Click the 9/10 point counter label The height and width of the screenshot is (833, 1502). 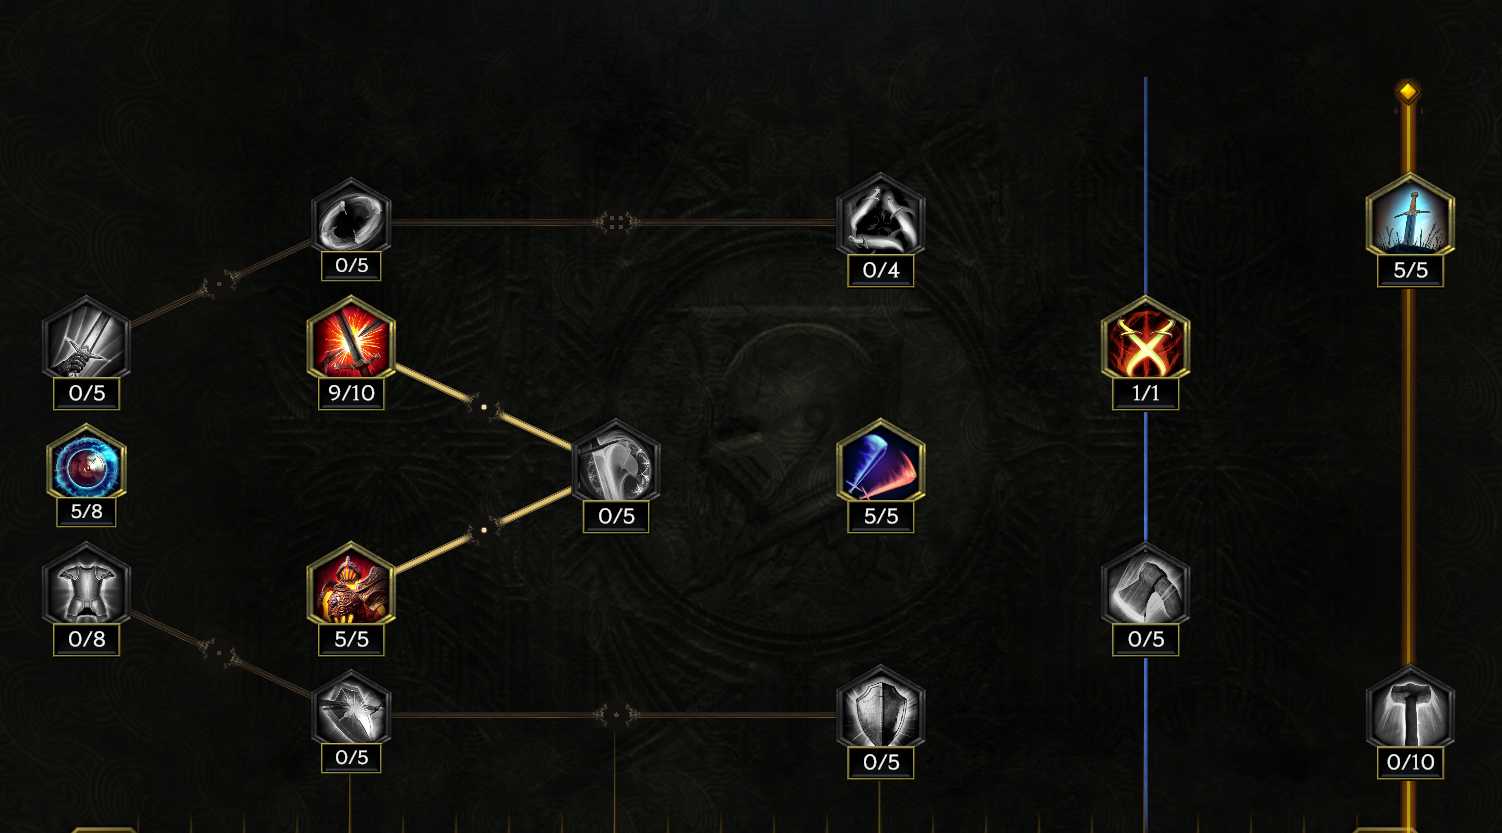pos(351,393)
